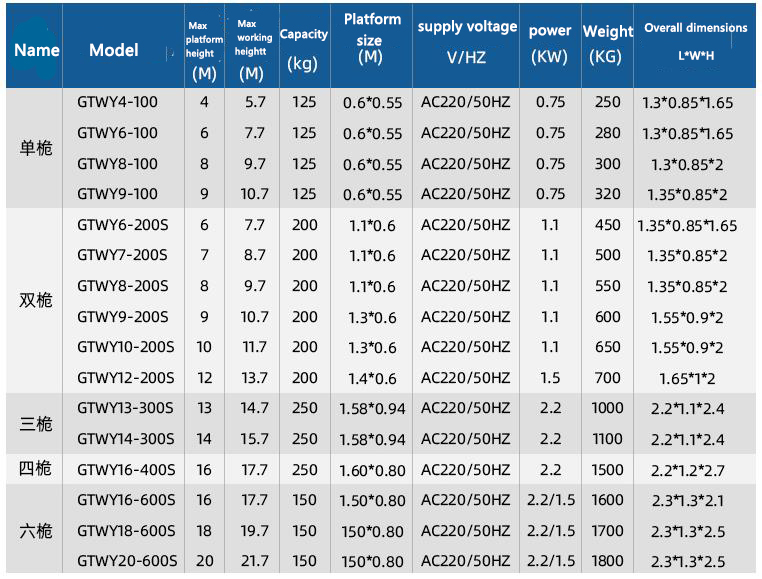
Task: Click the supply voltage V/HZ header
Action: [467, 42]
